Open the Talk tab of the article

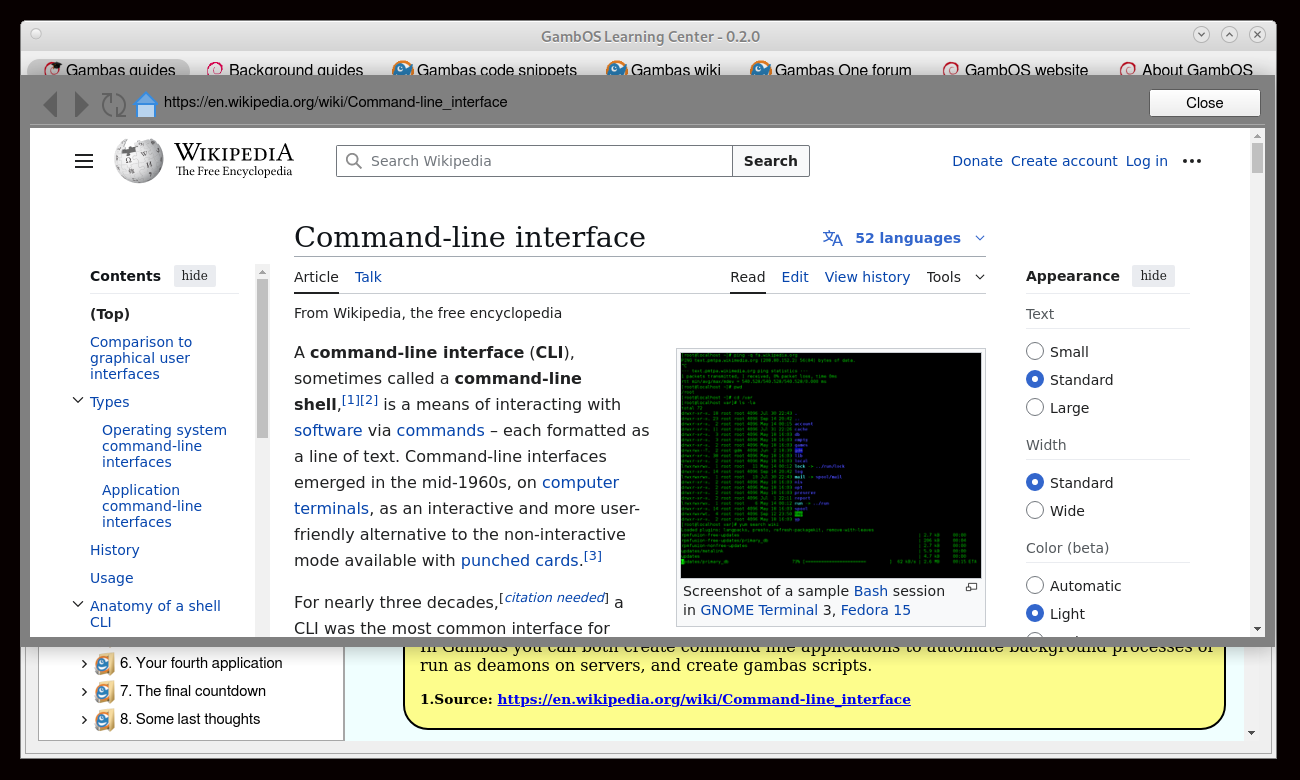(368, 277)
